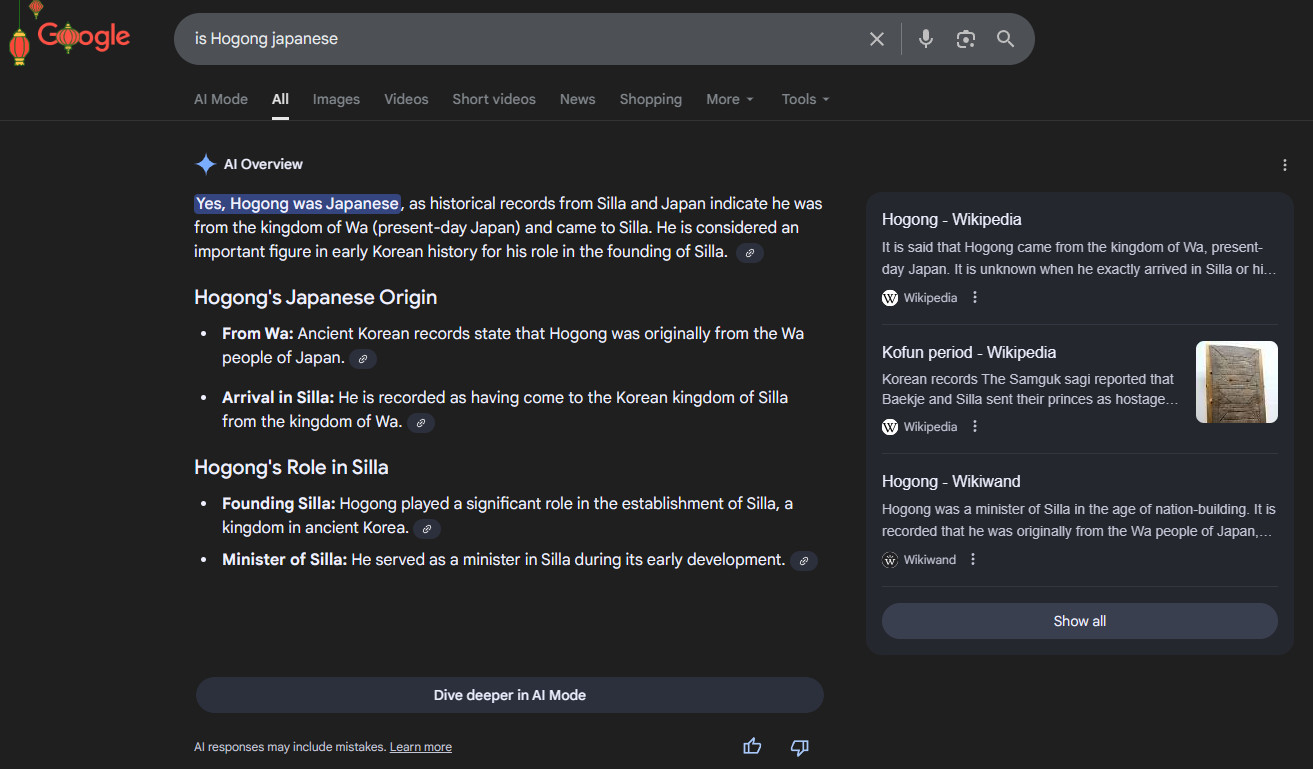Open source link icon after 'Founding Silla' bullet
The image size is (1313, 769).
[427, 529]
